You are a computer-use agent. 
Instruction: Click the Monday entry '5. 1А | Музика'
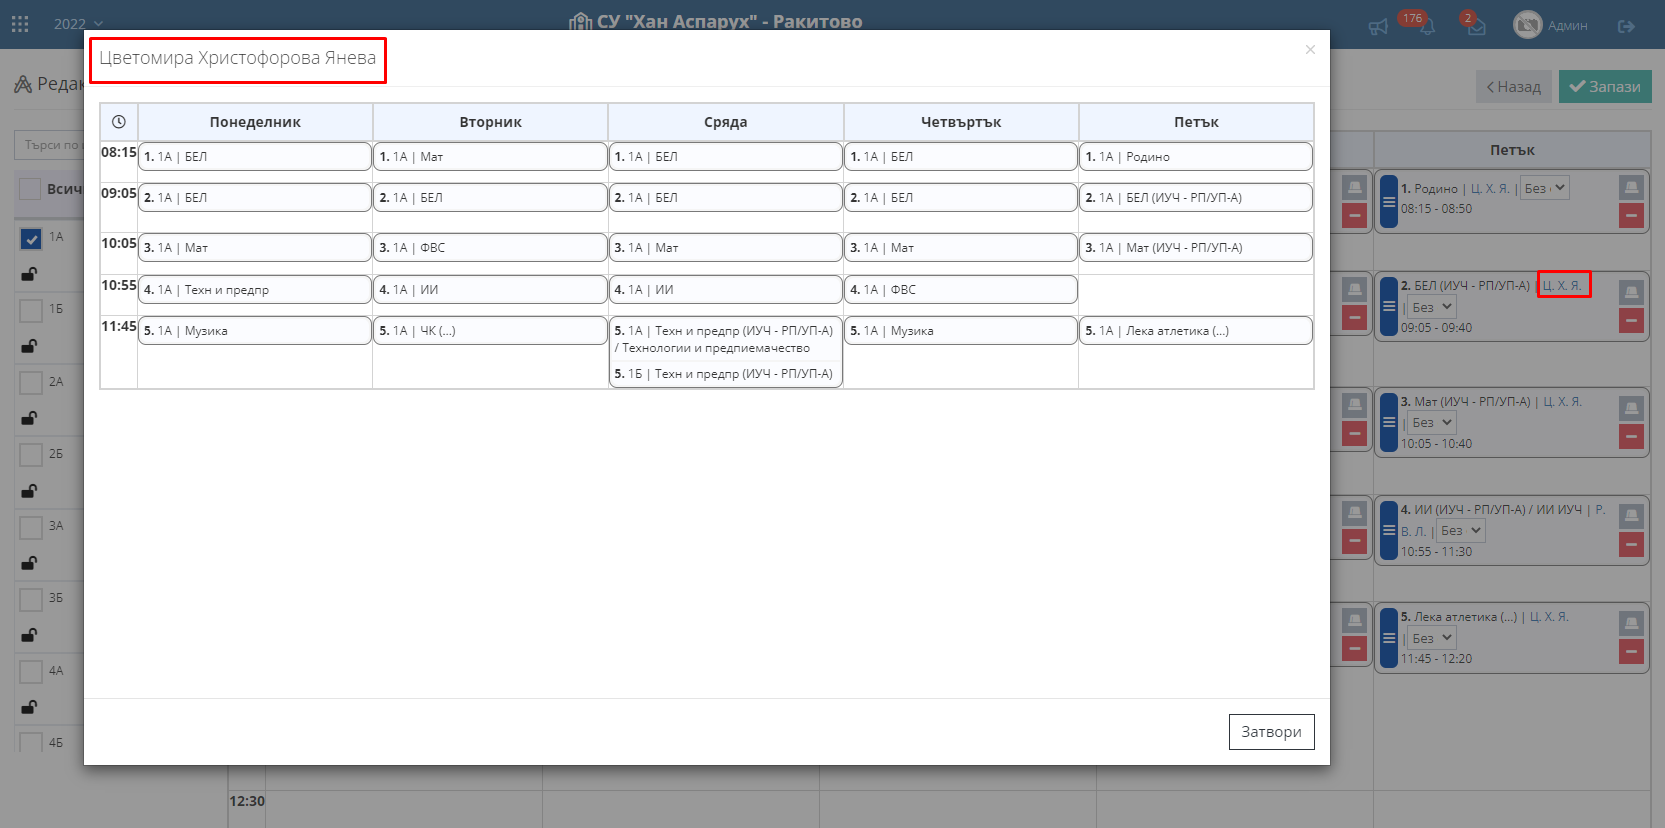coord(255,331)
